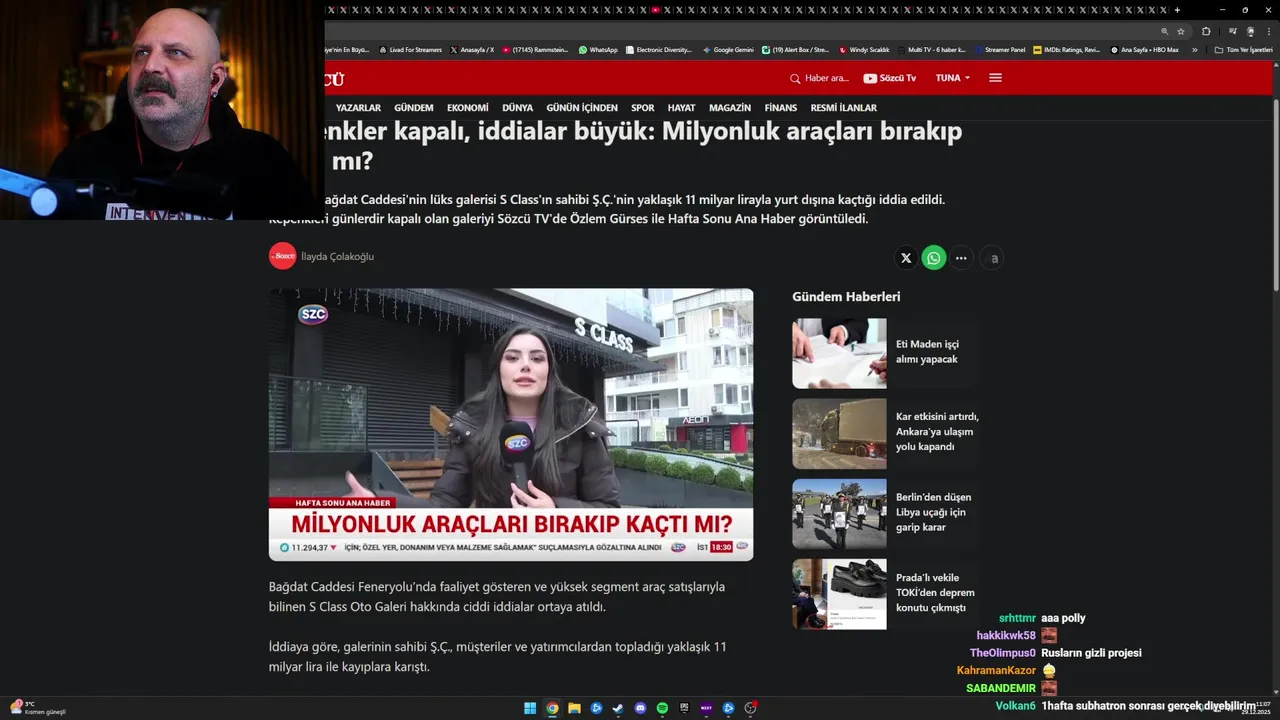Open the WhatsApp bookmark
Image resolution: width=1280 pixels, height=720 pixels.
coord(598,49)
